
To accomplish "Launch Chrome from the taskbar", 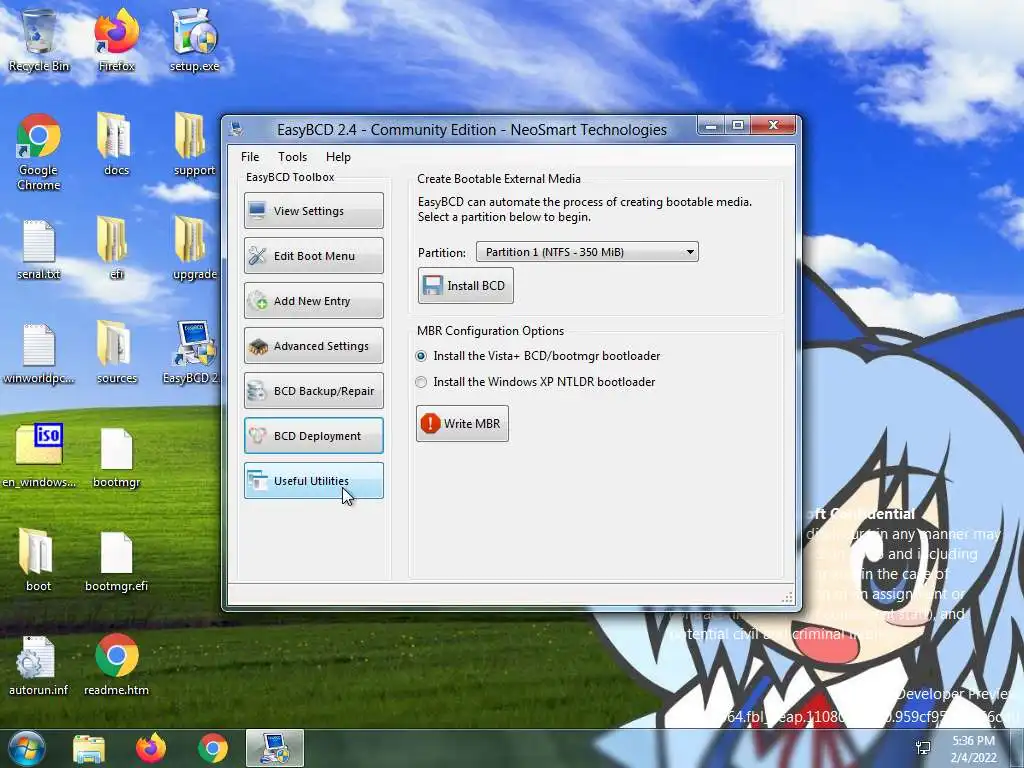I will coord(213,749).
